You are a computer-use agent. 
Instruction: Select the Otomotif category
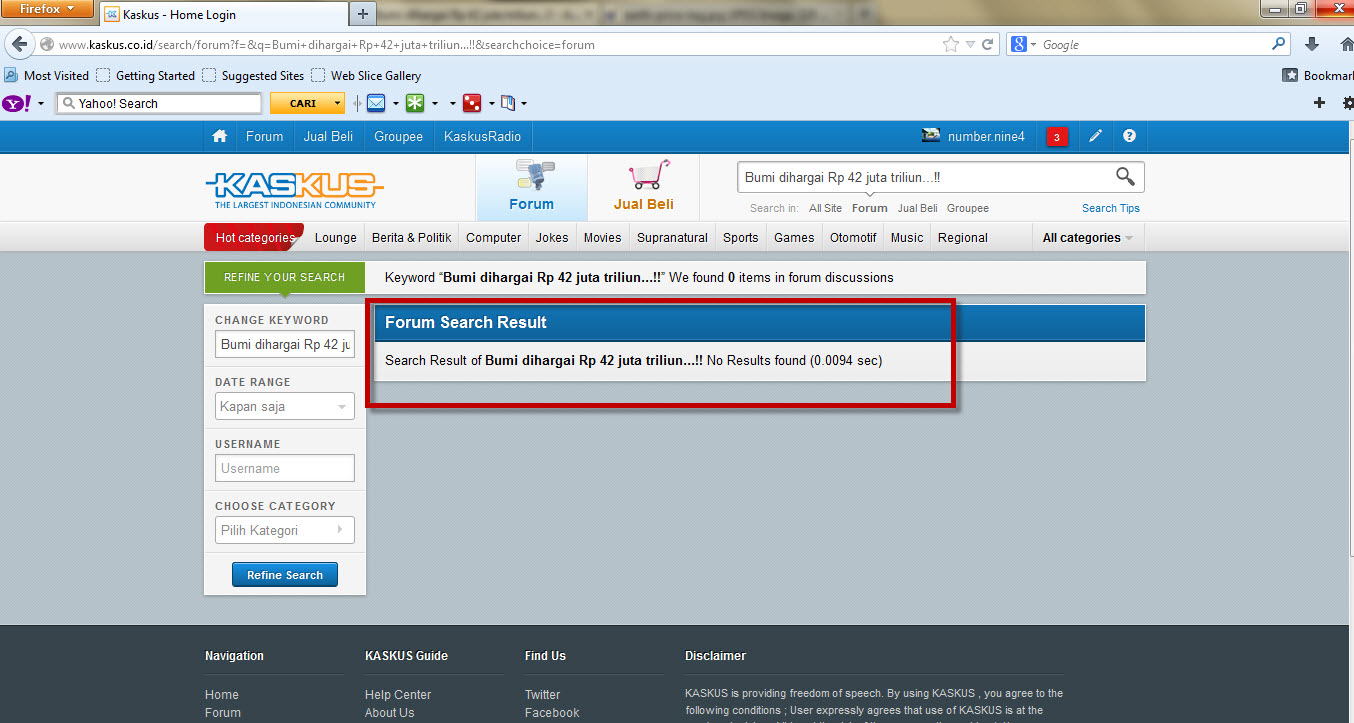tap(853, 238)
